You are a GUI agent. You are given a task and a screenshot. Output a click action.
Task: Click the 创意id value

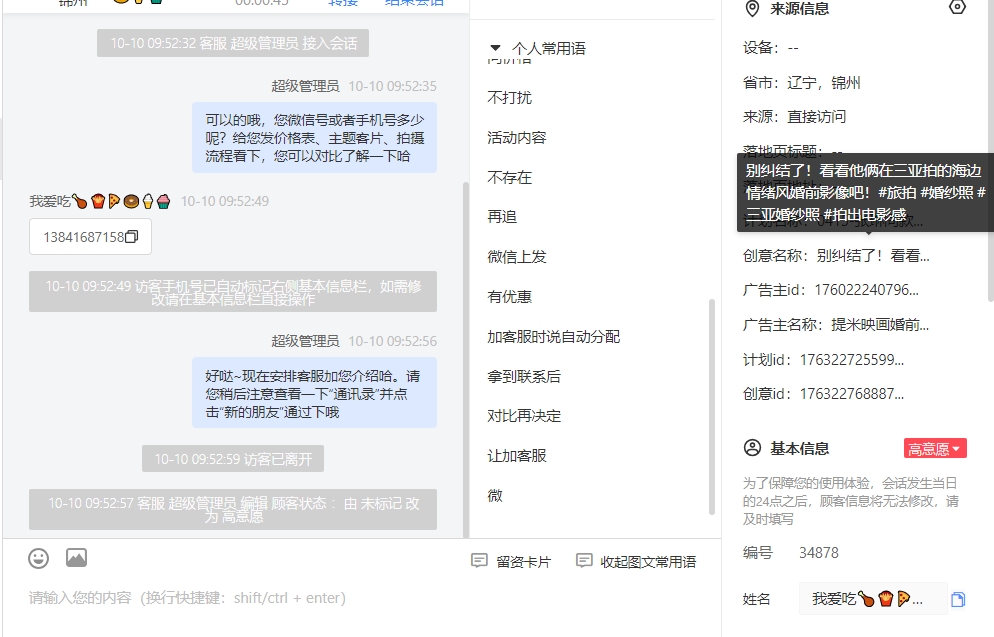click(x=851, y=394)
